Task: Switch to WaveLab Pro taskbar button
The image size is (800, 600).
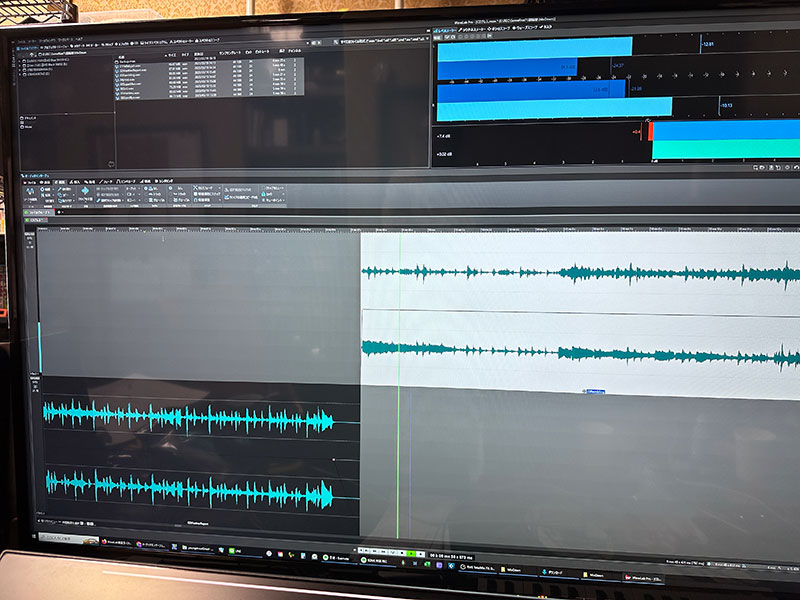Action: [643, 579]
